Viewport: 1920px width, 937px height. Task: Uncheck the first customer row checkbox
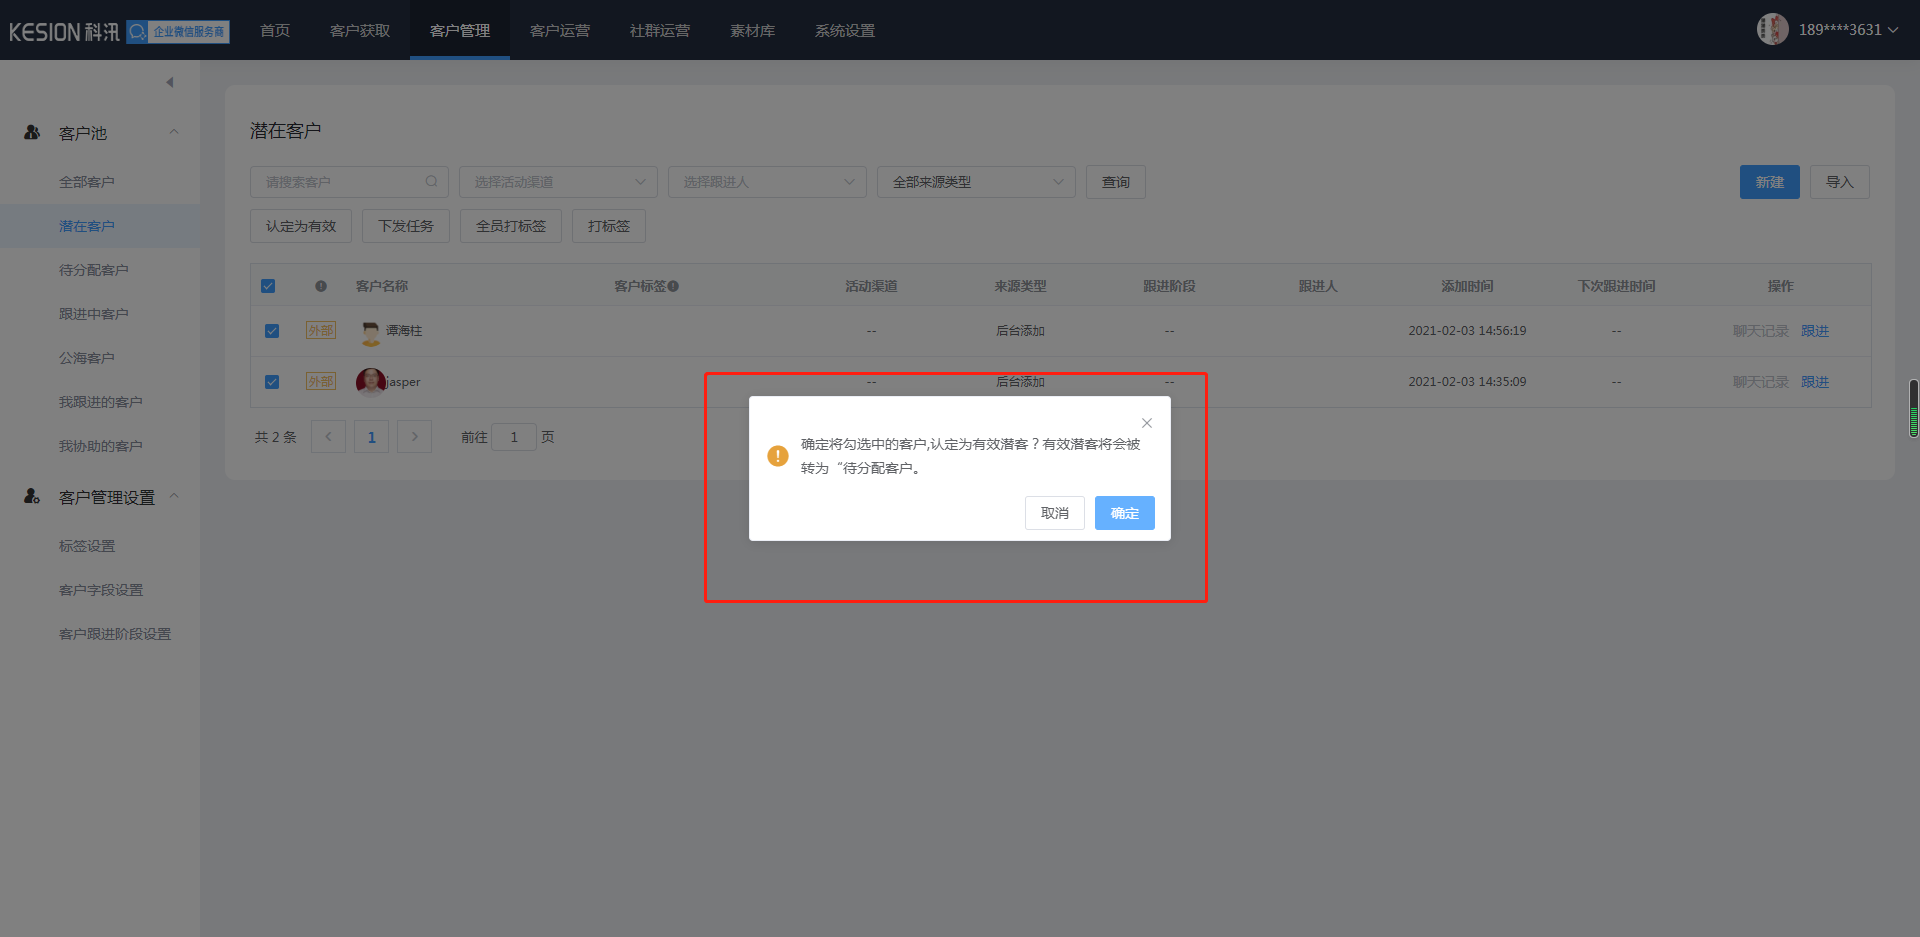(x=272, y=331)
